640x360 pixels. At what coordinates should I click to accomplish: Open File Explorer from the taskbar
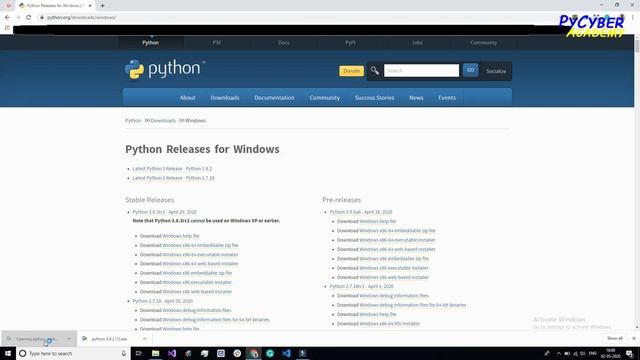pyautogui.click(x=156, y=353)
